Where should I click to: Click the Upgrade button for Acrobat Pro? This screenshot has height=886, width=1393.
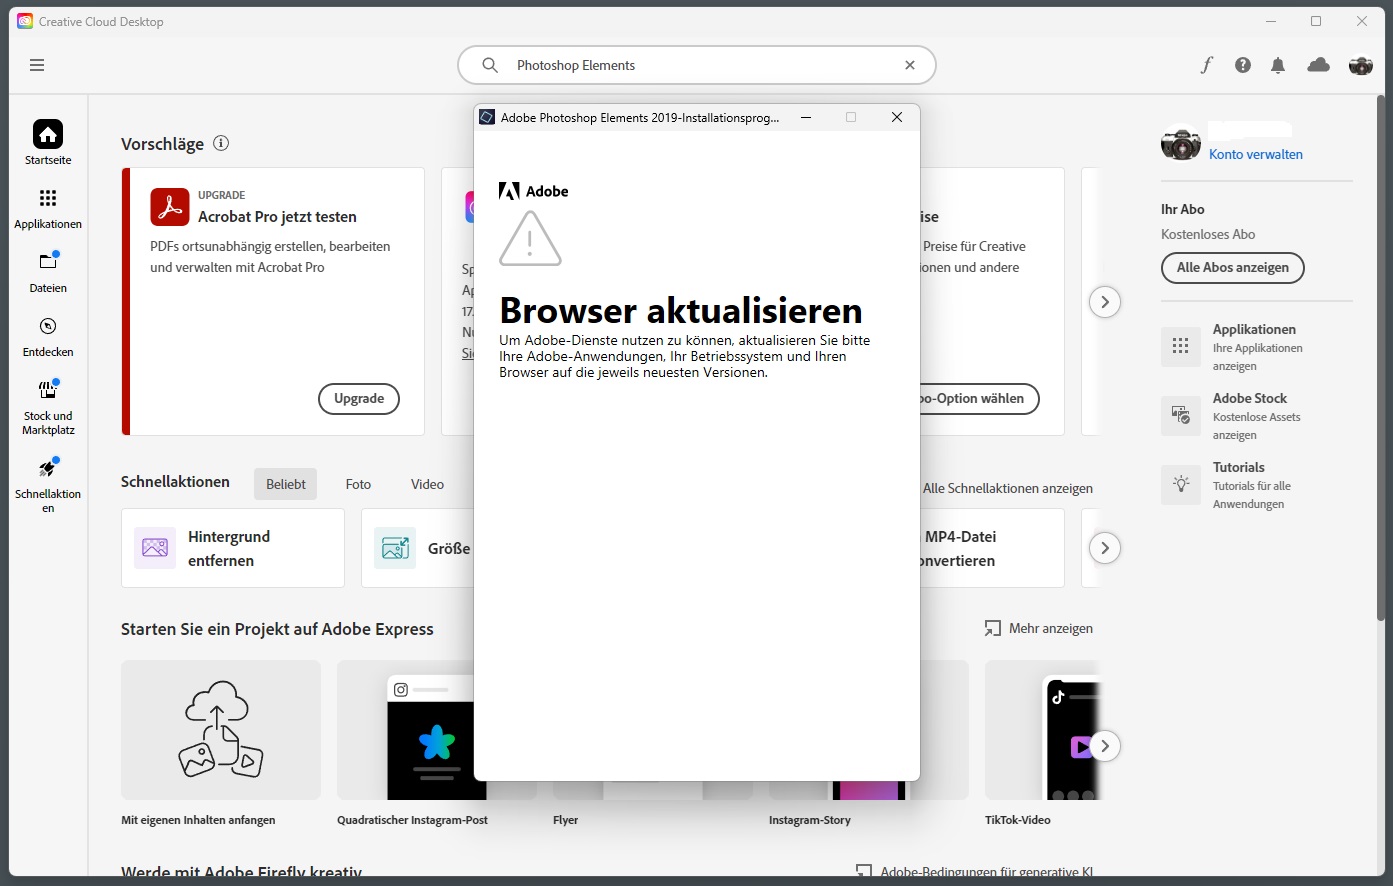coord(359,398)
